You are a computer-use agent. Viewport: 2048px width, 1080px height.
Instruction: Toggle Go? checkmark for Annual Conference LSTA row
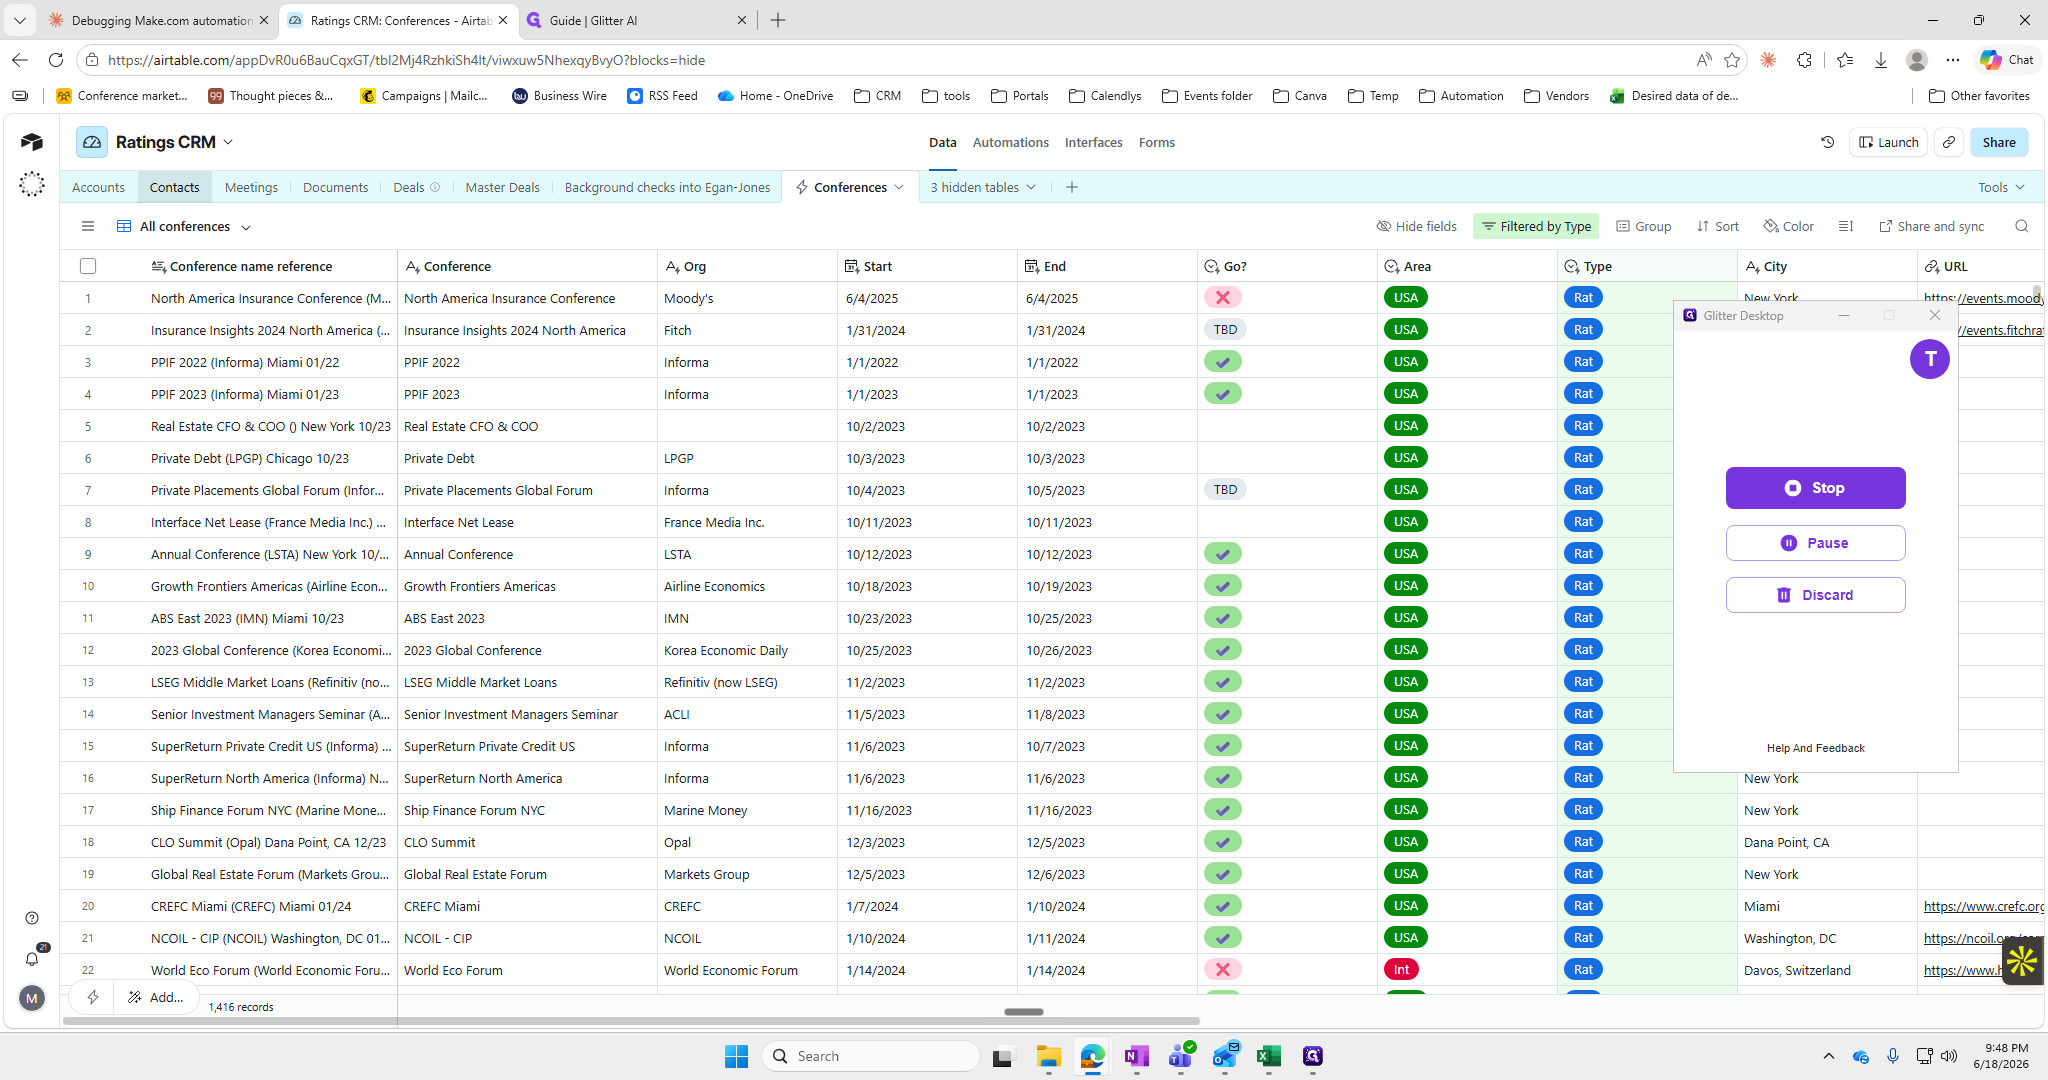(x=1222, y=554)
